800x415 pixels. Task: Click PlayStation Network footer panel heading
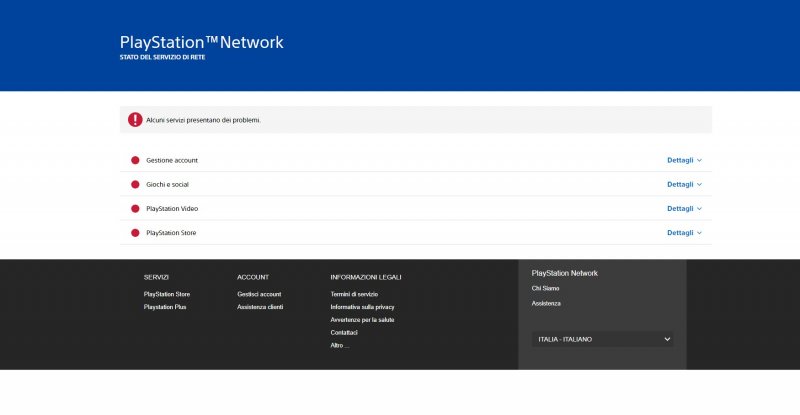pos(564,273)
